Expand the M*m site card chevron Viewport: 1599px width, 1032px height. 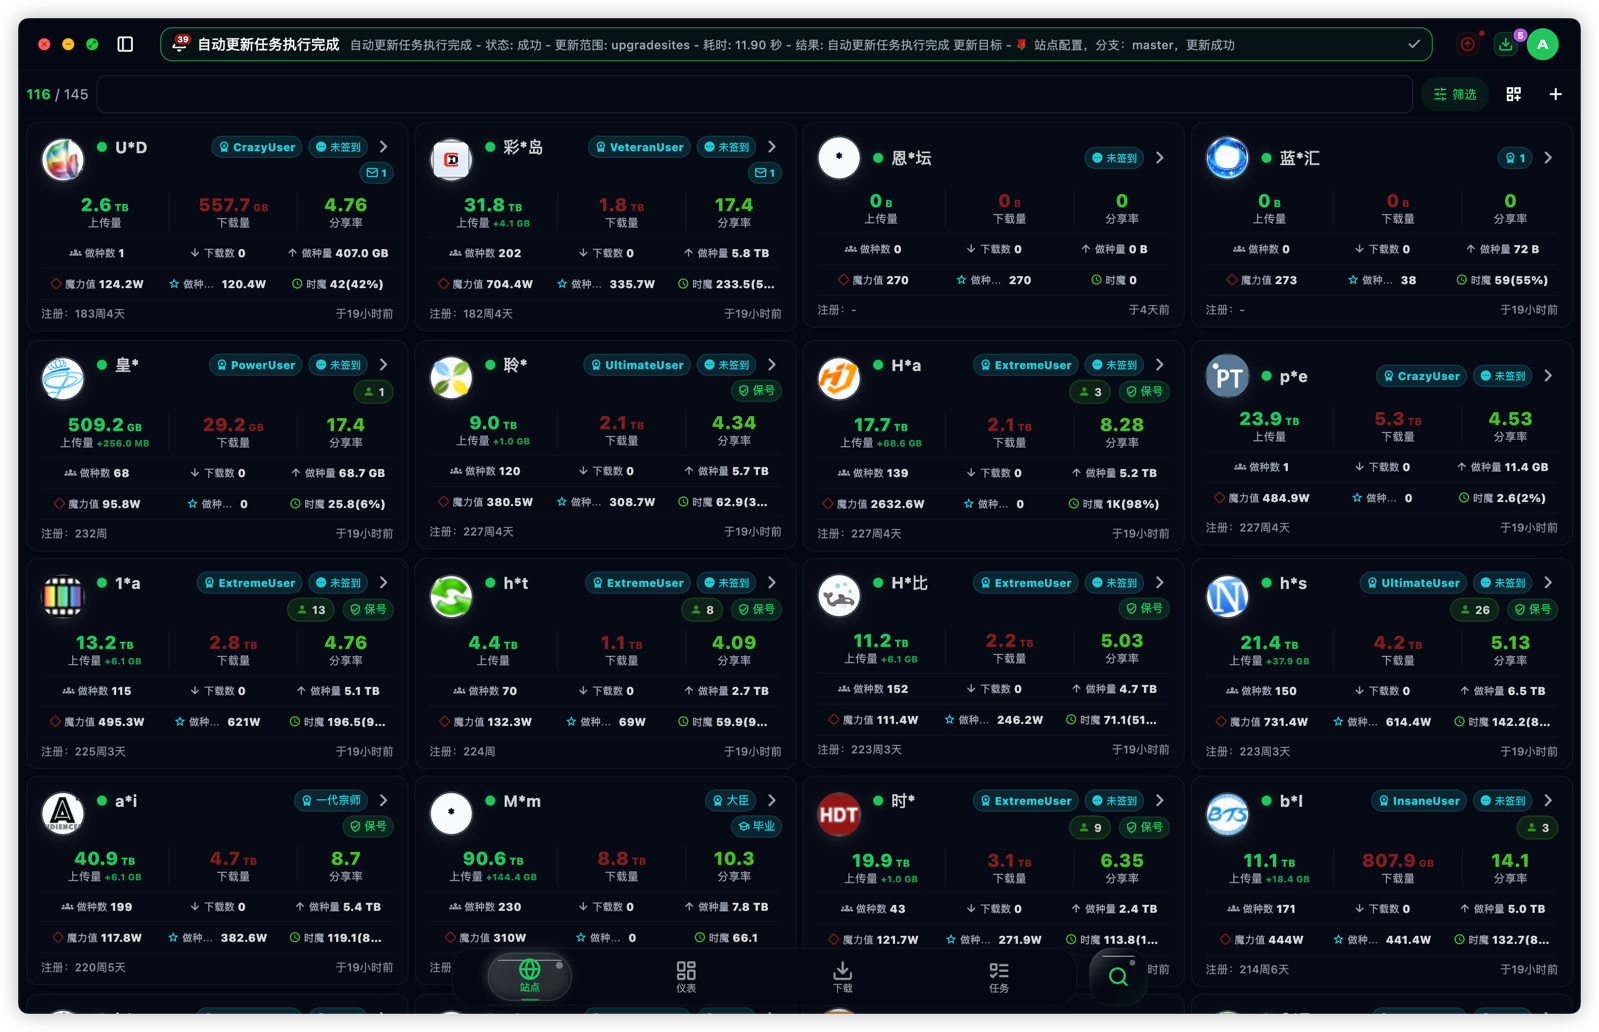point(772,800)
